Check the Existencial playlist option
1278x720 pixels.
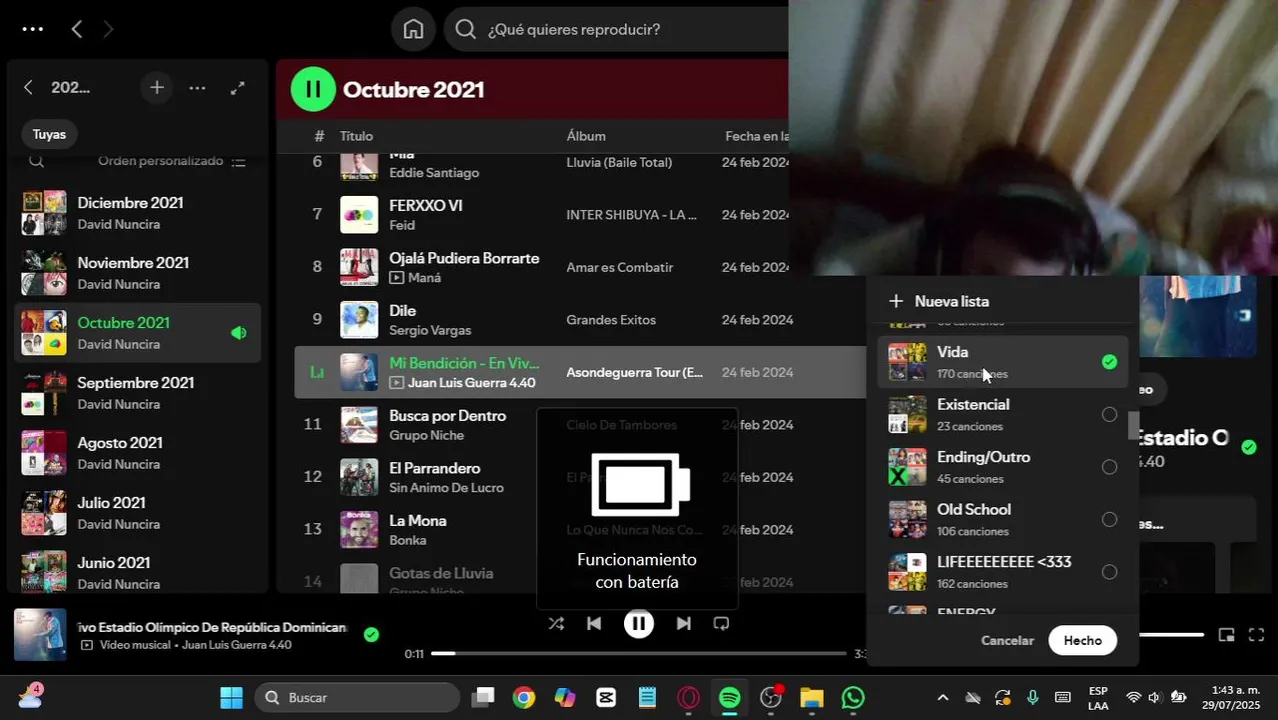pyautogui.click(x=1109, y=414)
